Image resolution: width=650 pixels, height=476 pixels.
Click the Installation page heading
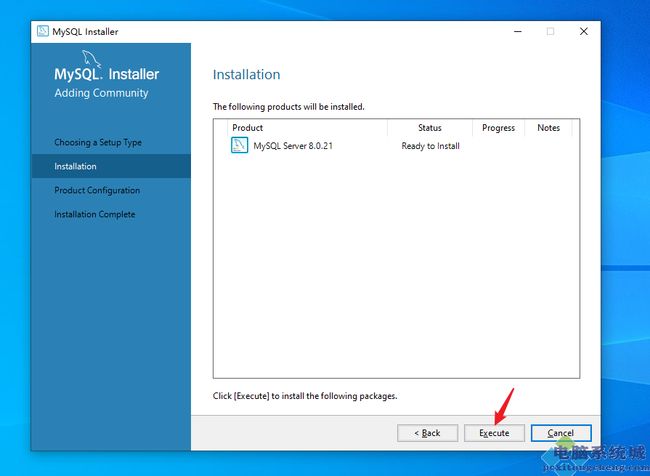(247, 75)
